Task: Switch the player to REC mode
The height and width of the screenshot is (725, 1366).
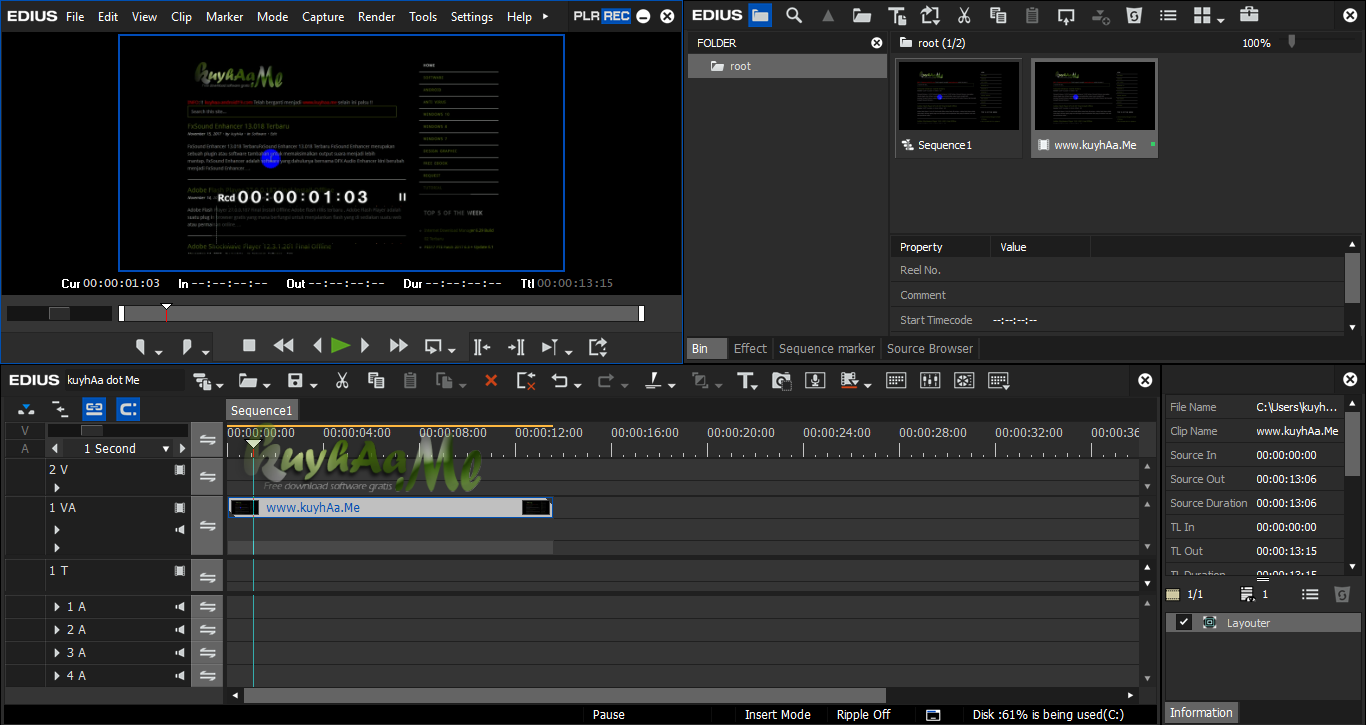Action: [617, 16]
